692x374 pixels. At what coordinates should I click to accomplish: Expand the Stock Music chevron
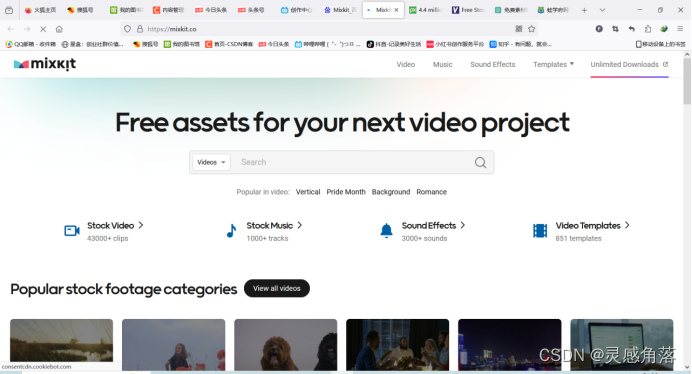(300, 225)
